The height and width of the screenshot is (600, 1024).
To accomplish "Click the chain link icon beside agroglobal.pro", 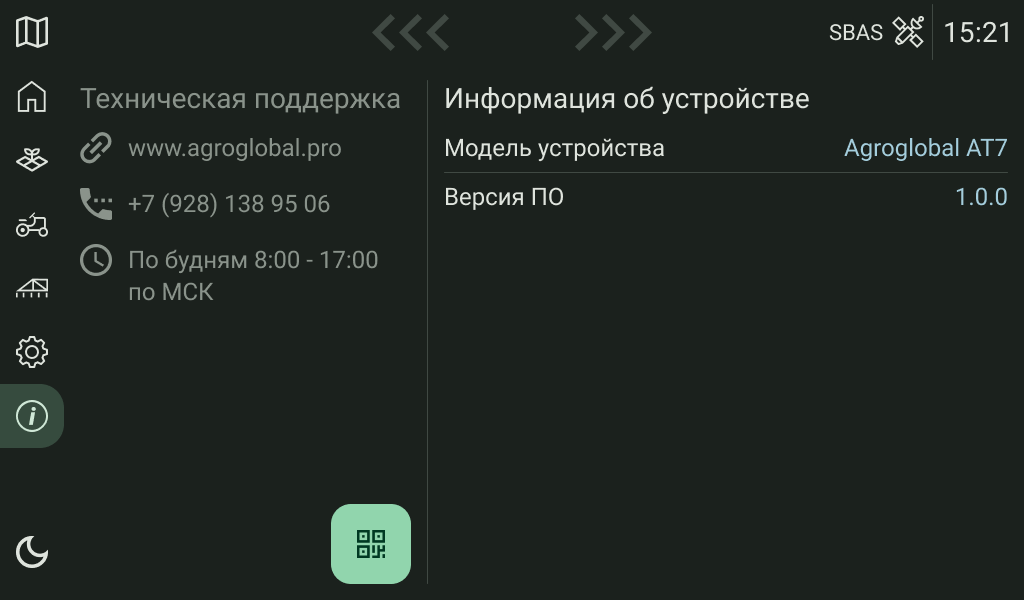I will pos(95,147).
